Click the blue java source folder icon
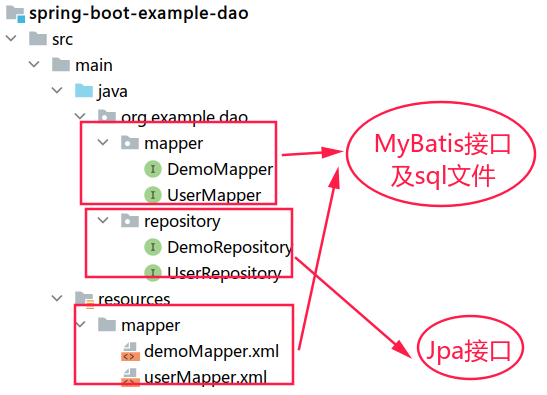Image resolution: width=547 pixels, height=395 pixels. coord(84,91)
